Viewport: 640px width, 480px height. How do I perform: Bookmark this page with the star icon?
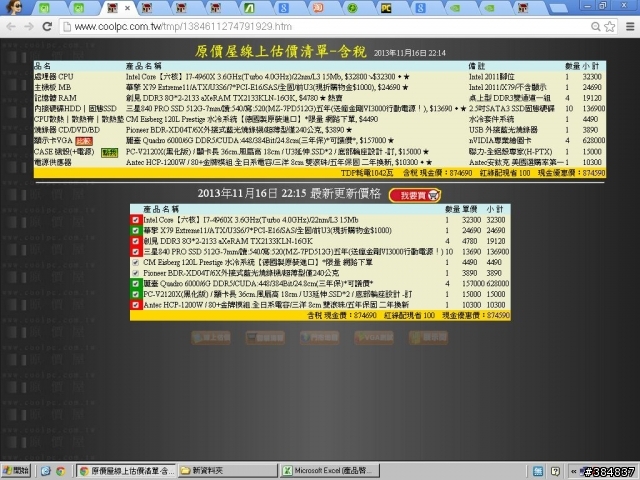click(x=610, y=27)
